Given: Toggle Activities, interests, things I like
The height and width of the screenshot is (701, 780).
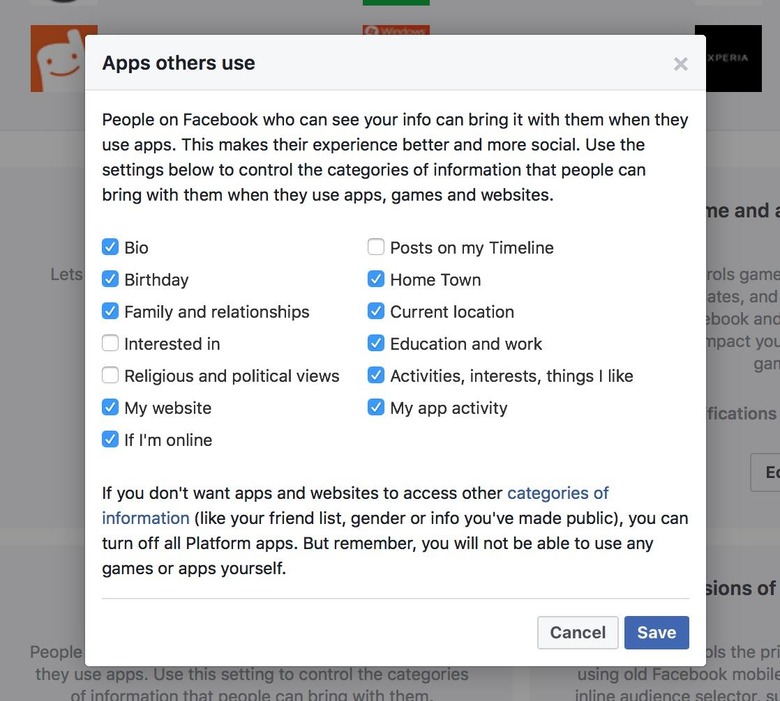Looking at the screenshot, I should pyautogui.click(x=376, y=376).
